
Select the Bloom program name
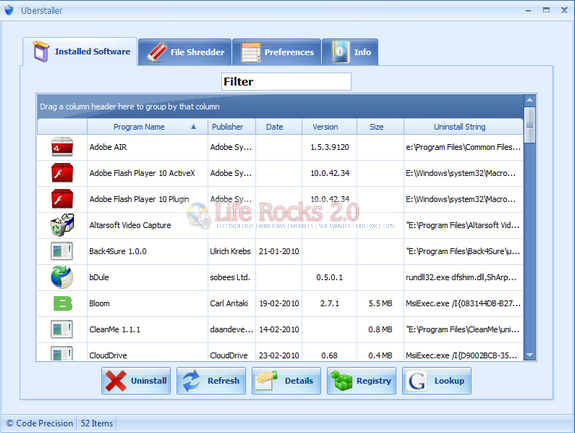(x=99, y=303)
